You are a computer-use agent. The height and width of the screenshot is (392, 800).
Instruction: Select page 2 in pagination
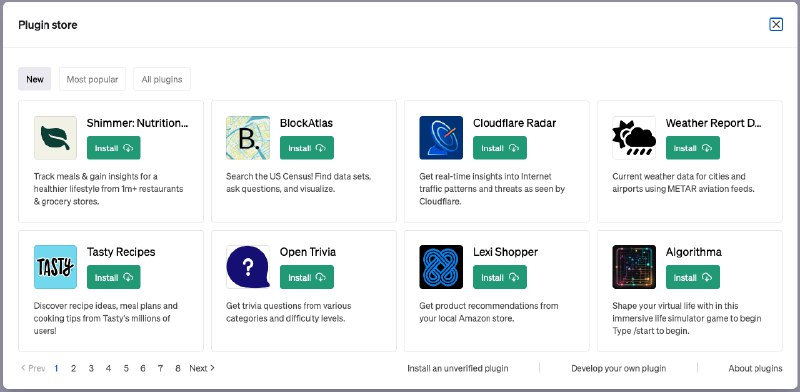(x=73, y=368)
